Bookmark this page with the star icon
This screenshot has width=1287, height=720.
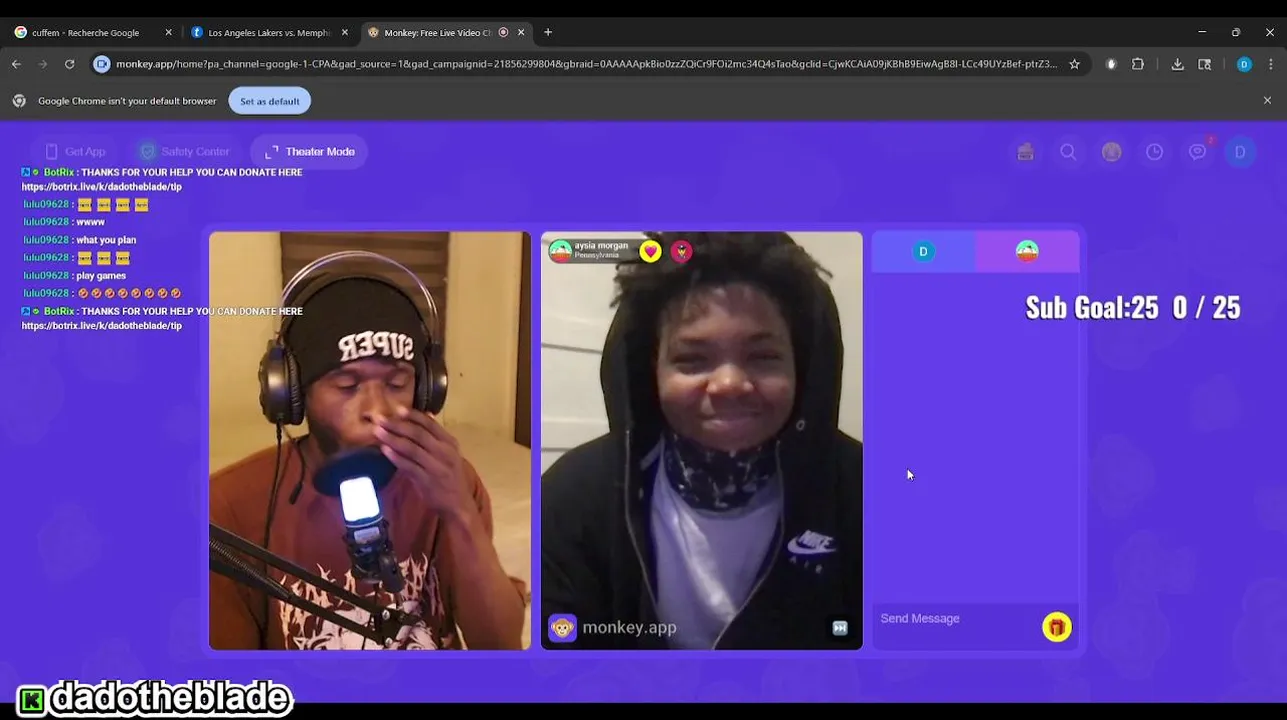(1074, 64)
